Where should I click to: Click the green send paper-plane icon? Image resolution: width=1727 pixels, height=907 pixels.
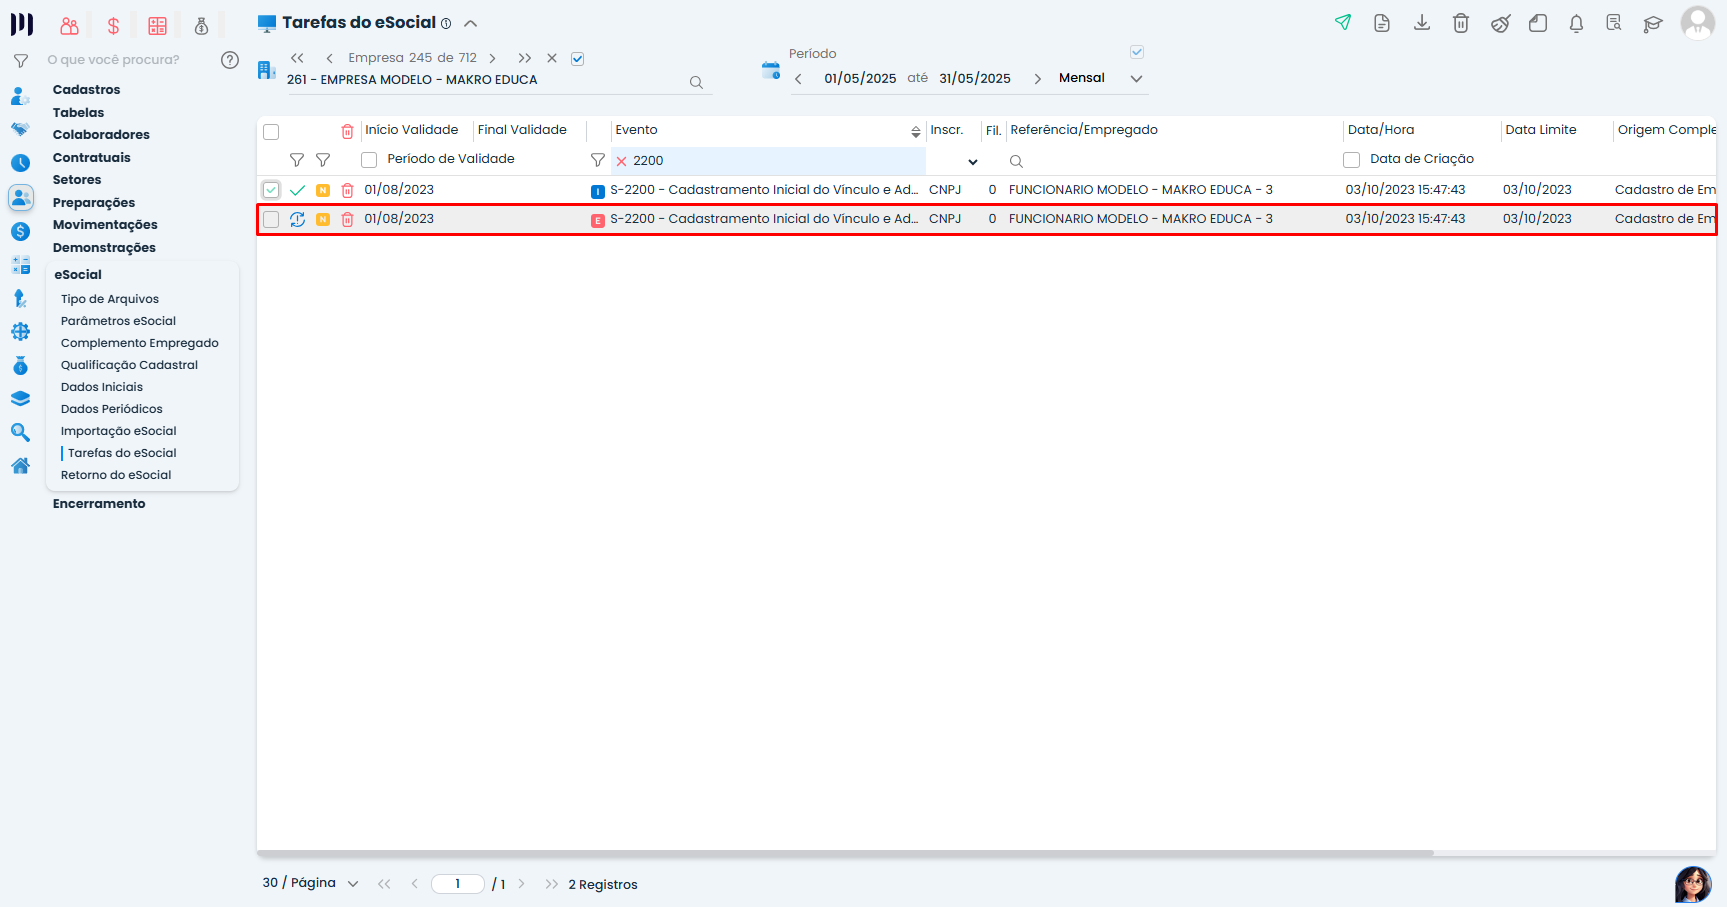tap(1343, 23)
